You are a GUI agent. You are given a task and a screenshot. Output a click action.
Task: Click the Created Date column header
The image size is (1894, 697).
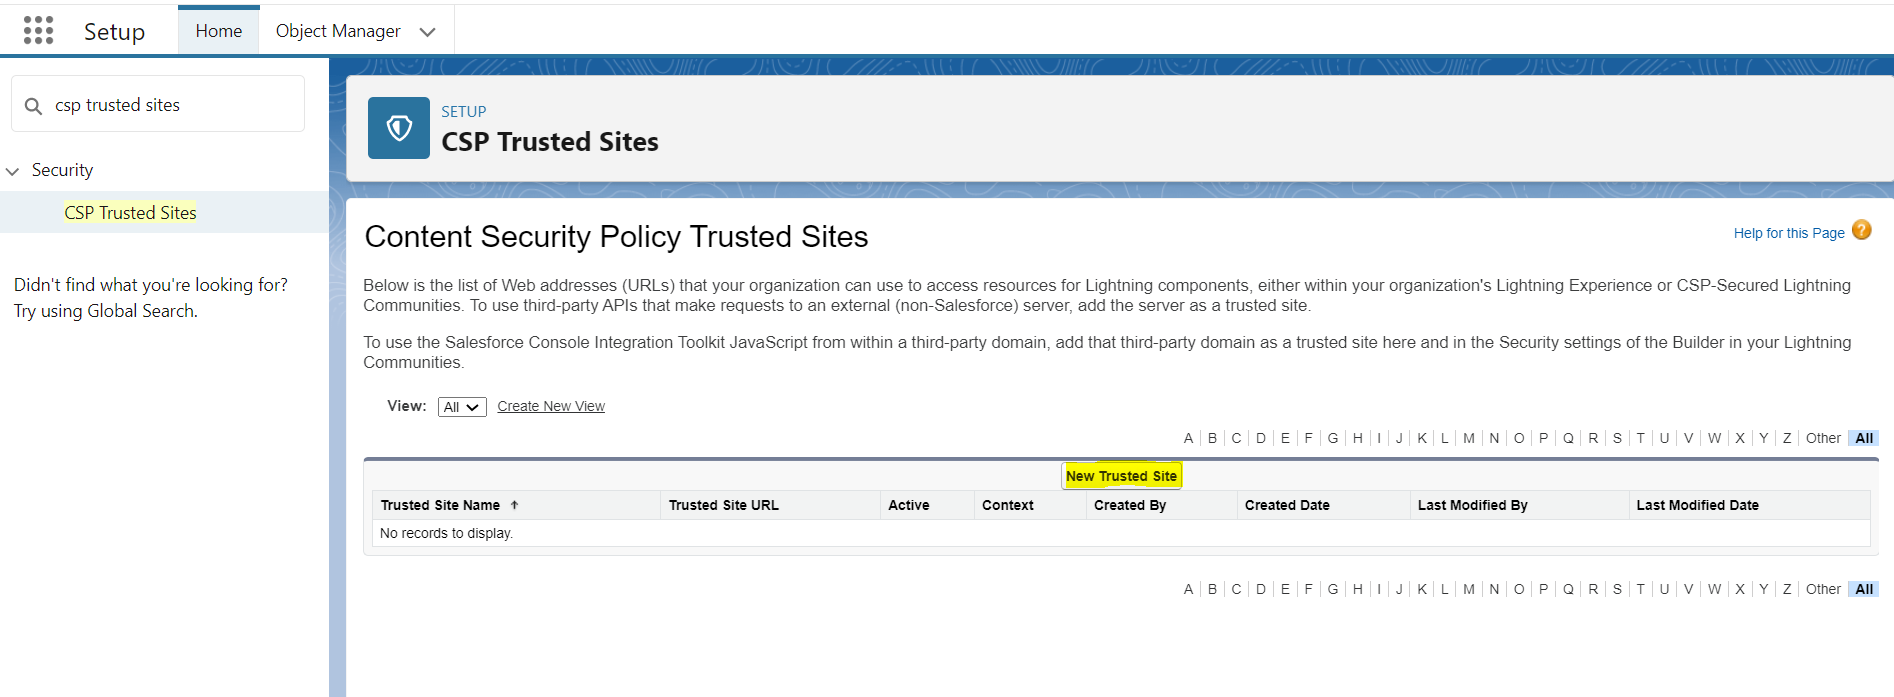click(1287, 505)
